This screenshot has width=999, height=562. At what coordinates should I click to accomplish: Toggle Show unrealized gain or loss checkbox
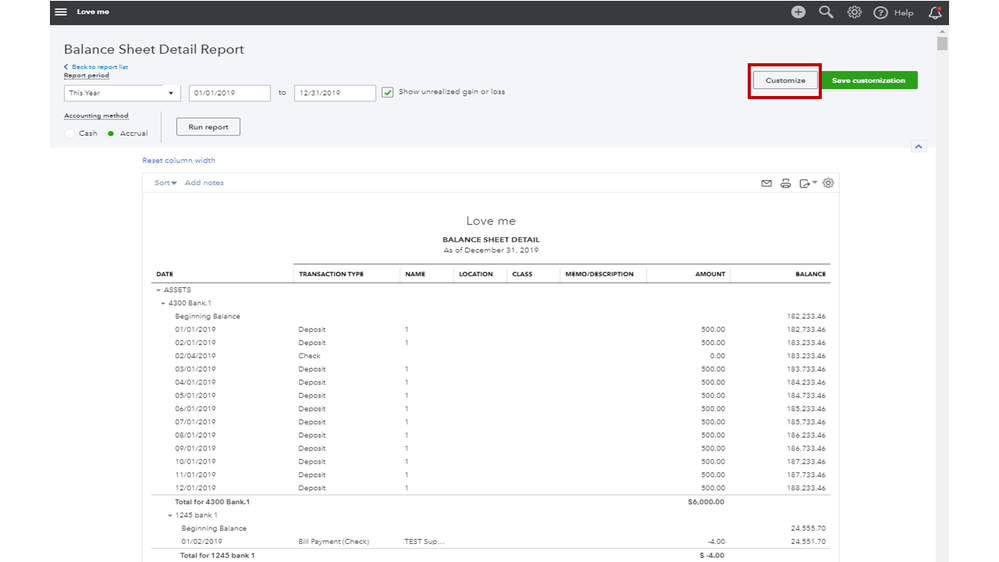pos(388,92)
